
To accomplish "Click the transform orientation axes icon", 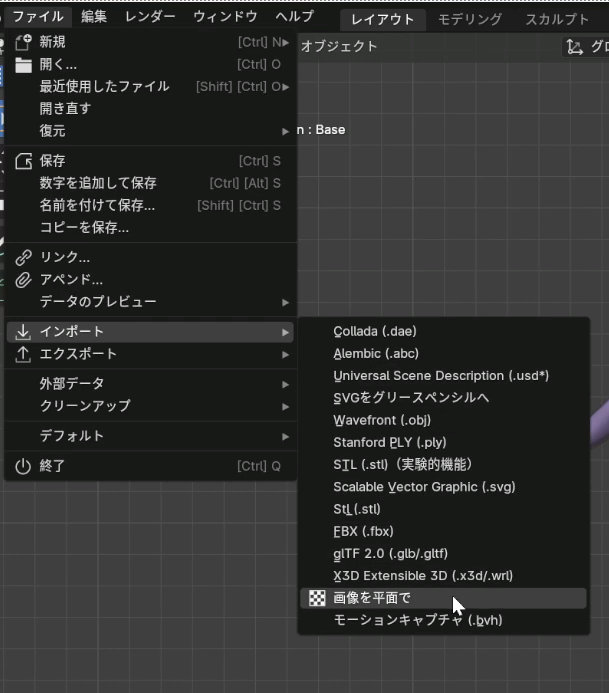I will pos(574,46).
